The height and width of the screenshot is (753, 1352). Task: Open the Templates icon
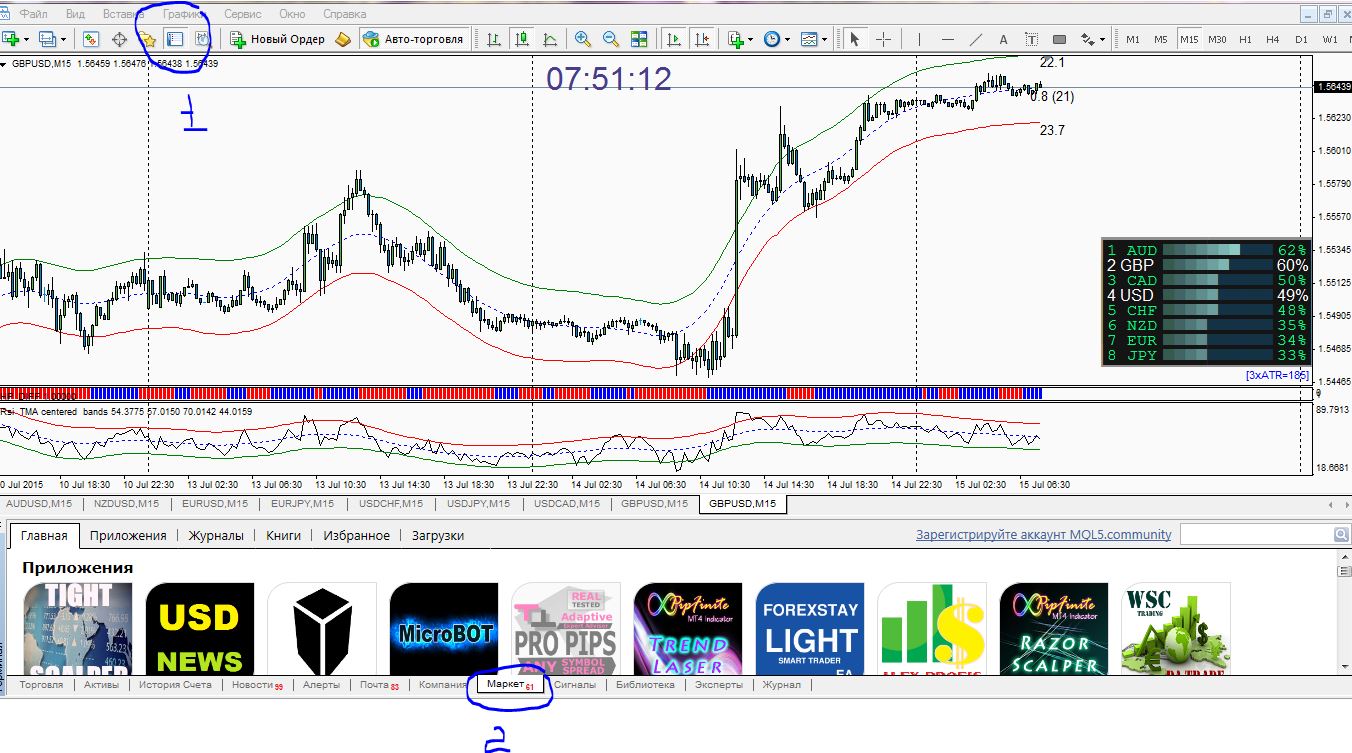click(x=807, y=39)
